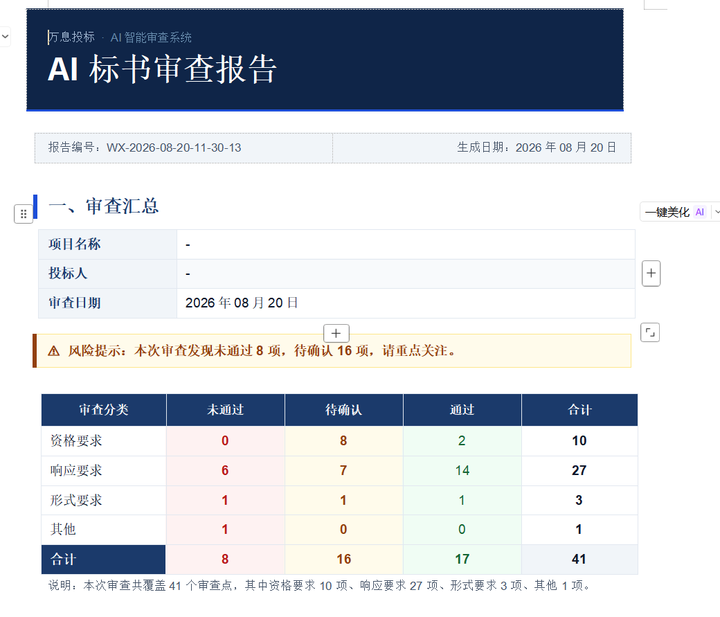Viewport: 720px width, 617px height.
Task: Select the report number WX-2026-08-20-11-30-13
Action: click(174, 148)
